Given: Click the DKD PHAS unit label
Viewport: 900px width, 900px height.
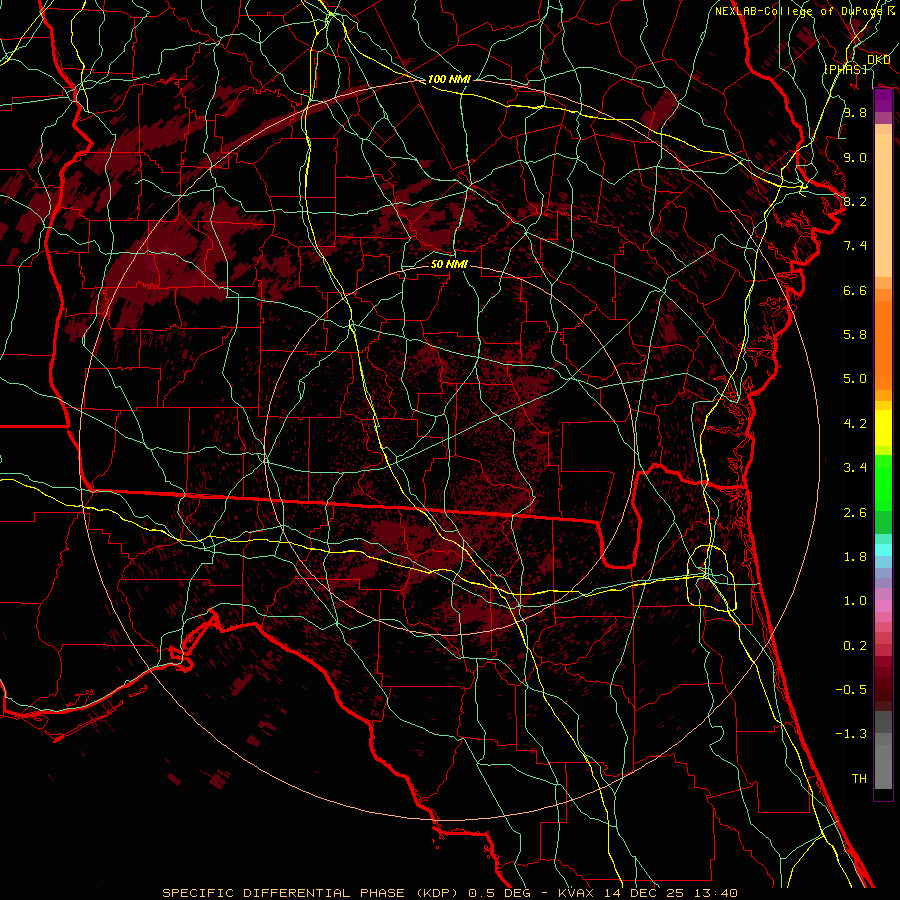Looking at the screenshot, I should (858, 64).
